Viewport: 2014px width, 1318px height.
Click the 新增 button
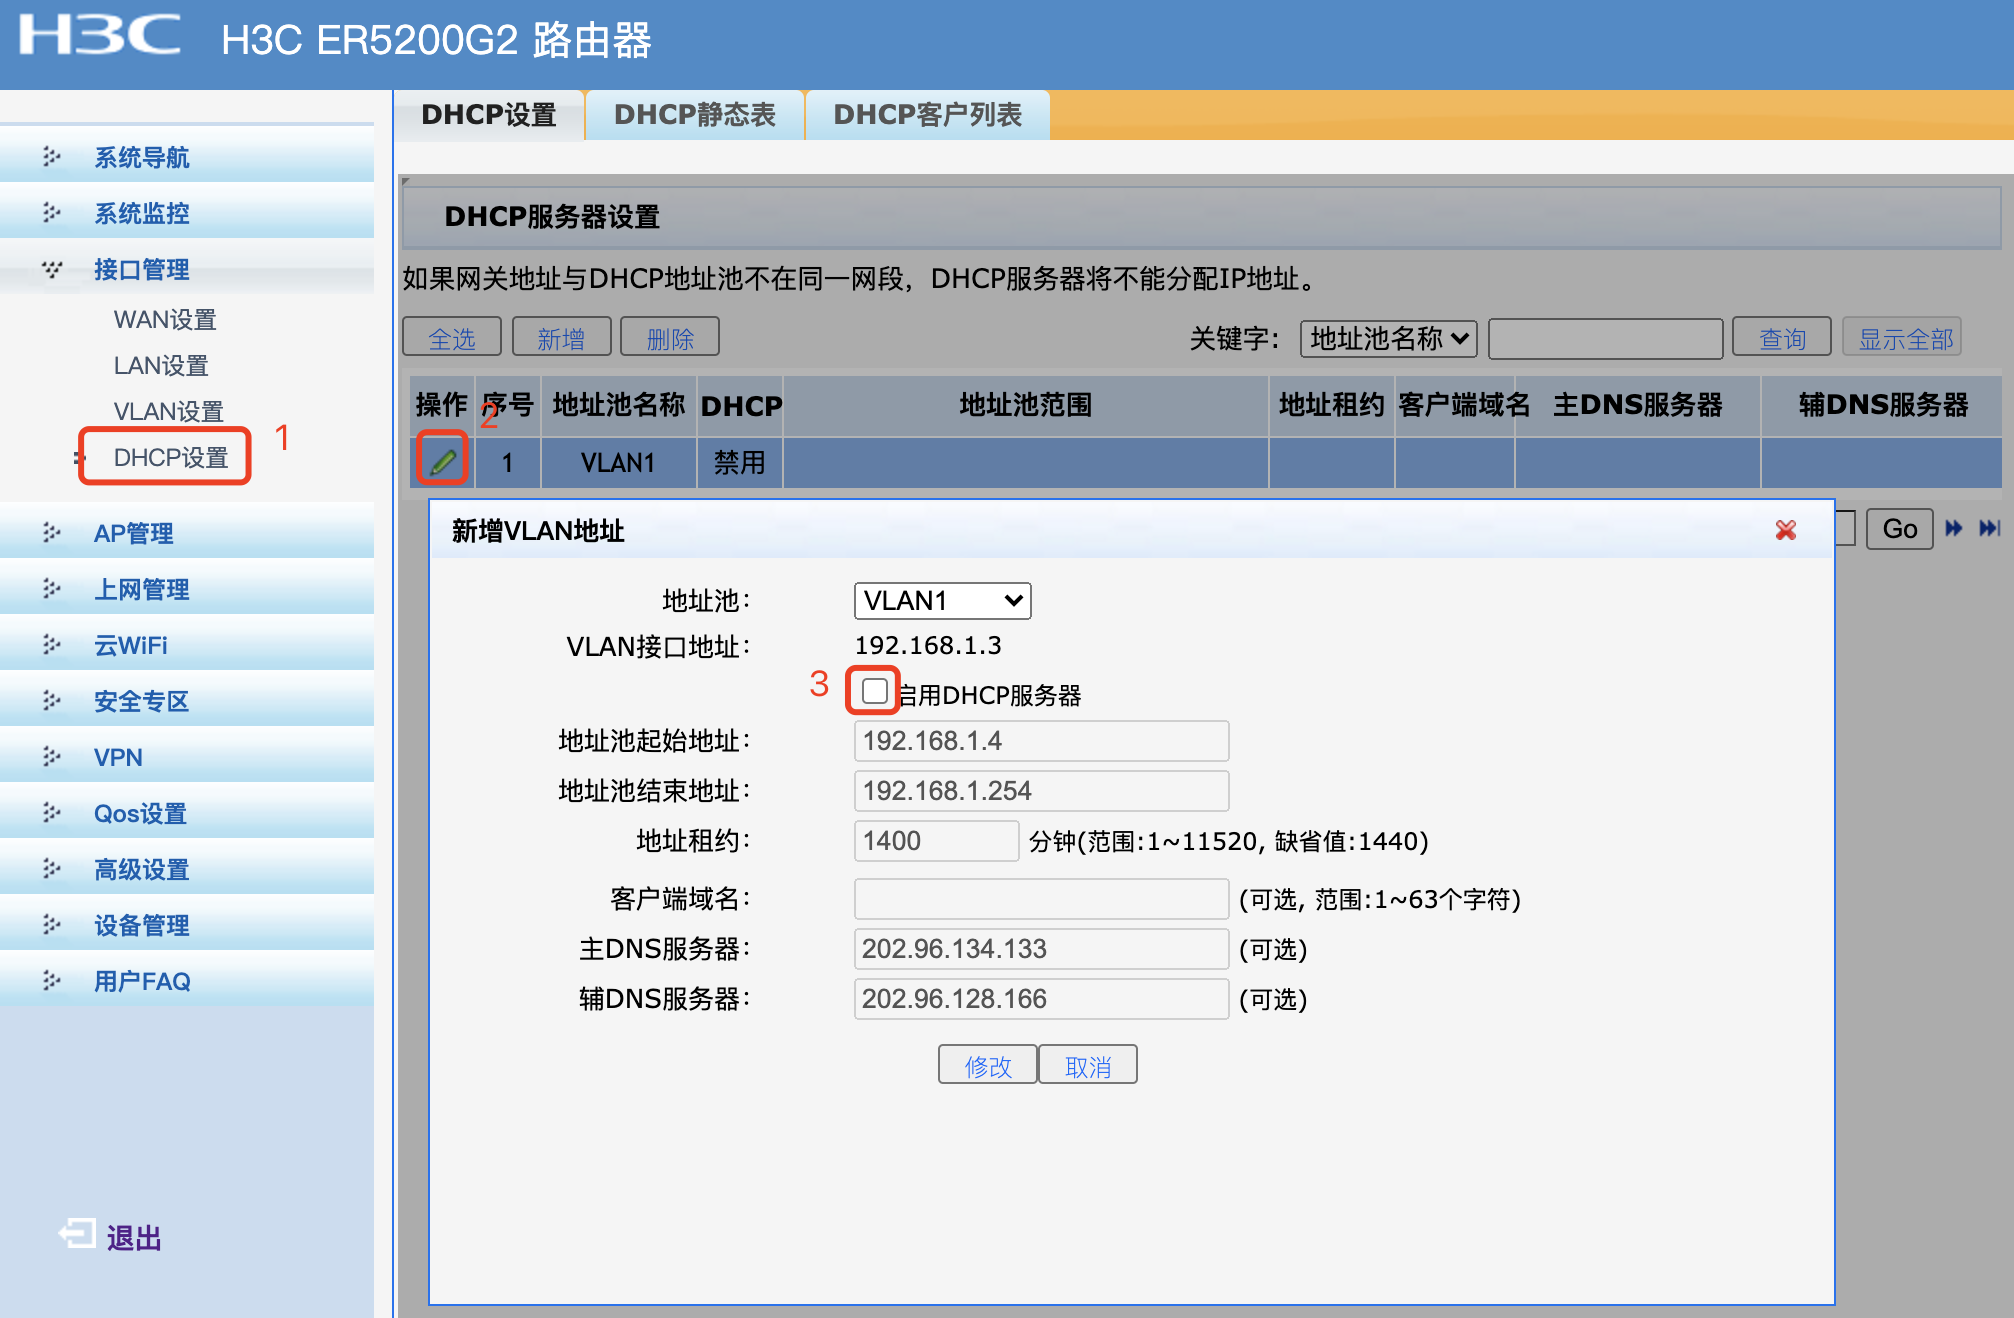coord(560,336)
